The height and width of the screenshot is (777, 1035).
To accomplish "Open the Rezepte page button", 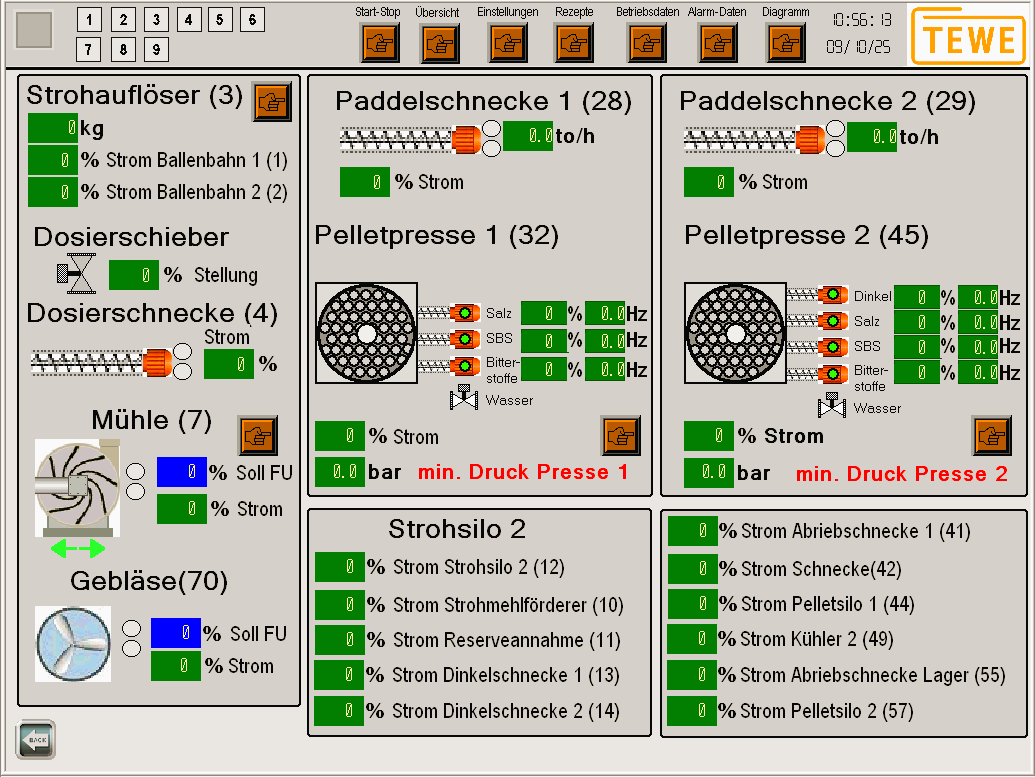I will (x=574, y=43).
